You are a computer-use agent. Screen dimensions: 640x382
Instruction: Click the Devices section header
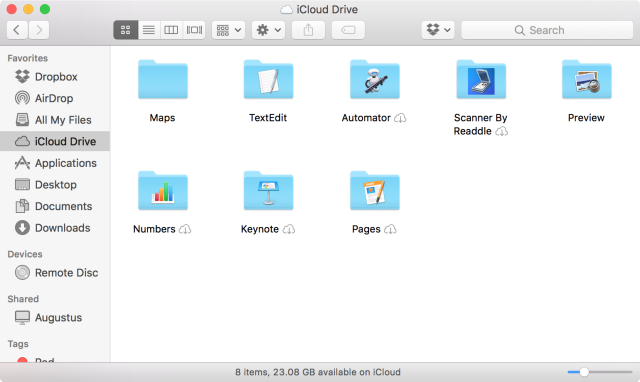25,254
